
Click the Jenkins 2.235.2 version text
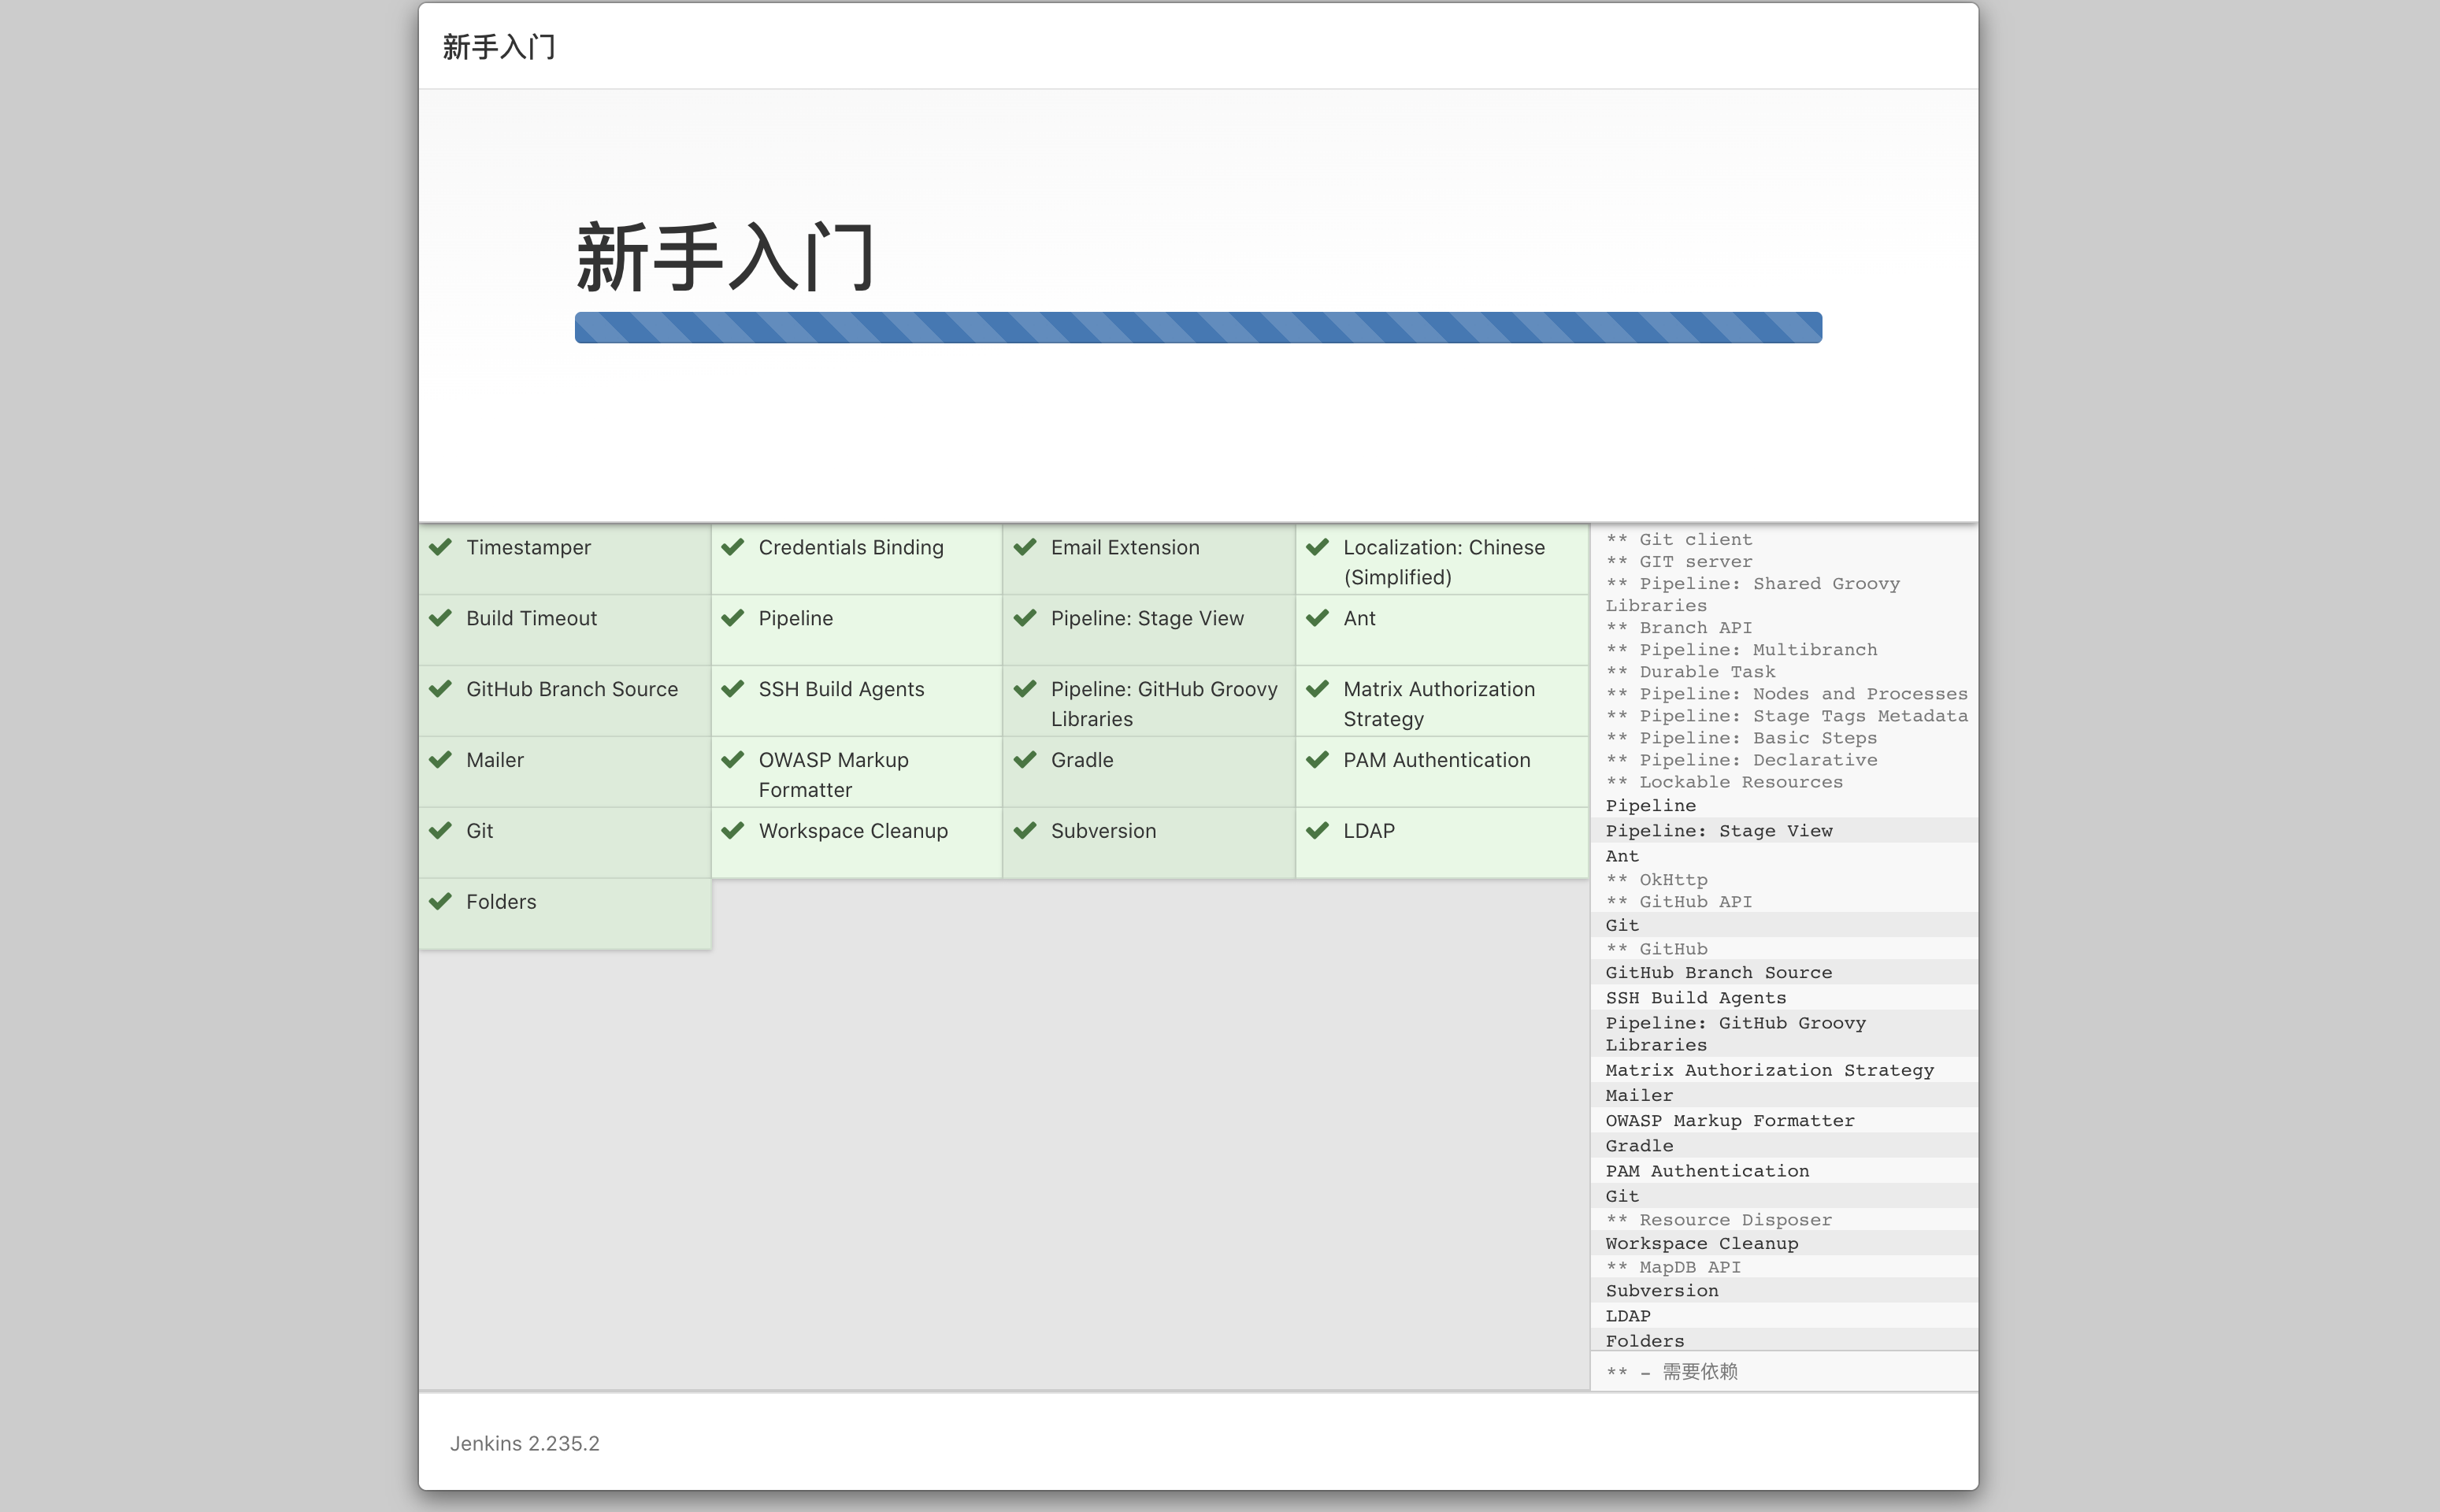tap(524, 1443)
